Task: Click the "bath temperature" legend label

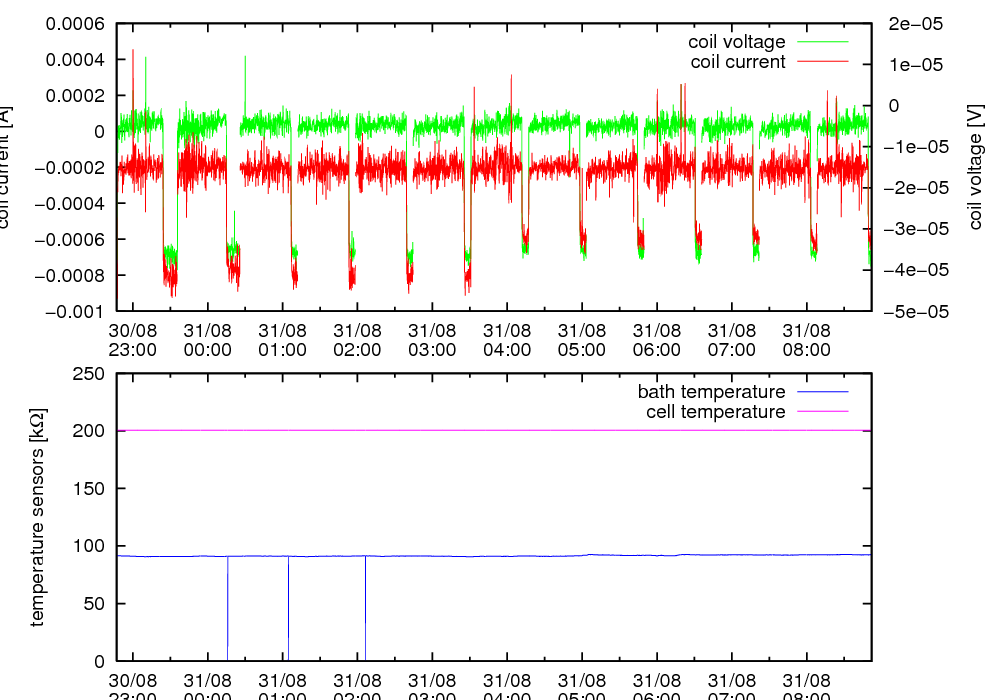Action: [711, 392]
